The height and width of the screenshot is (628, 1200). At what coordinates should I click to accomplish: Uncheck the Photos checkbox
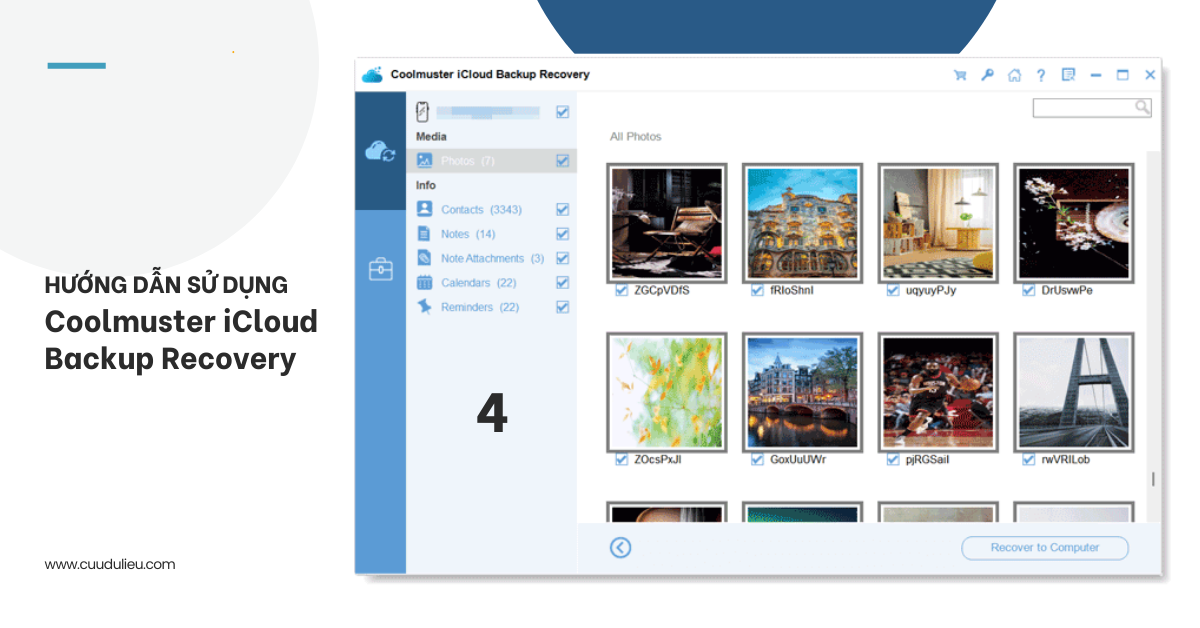click(x=562, y=160)
